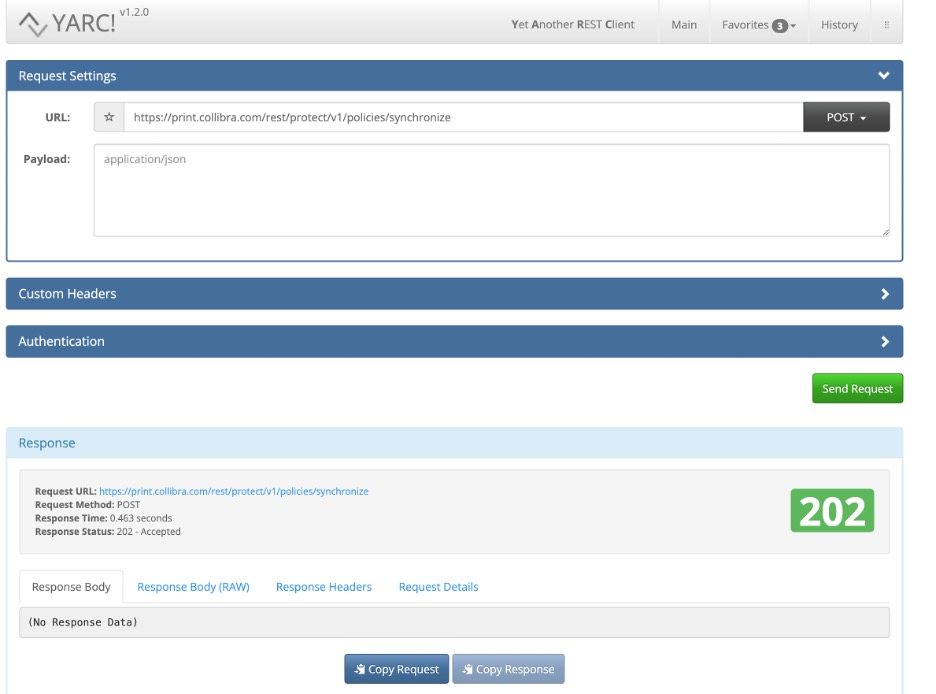Image resolution: width=936 pixels, height=694 pixels.
Task: Click the 202 status code badge
Action: pos(832,511)
